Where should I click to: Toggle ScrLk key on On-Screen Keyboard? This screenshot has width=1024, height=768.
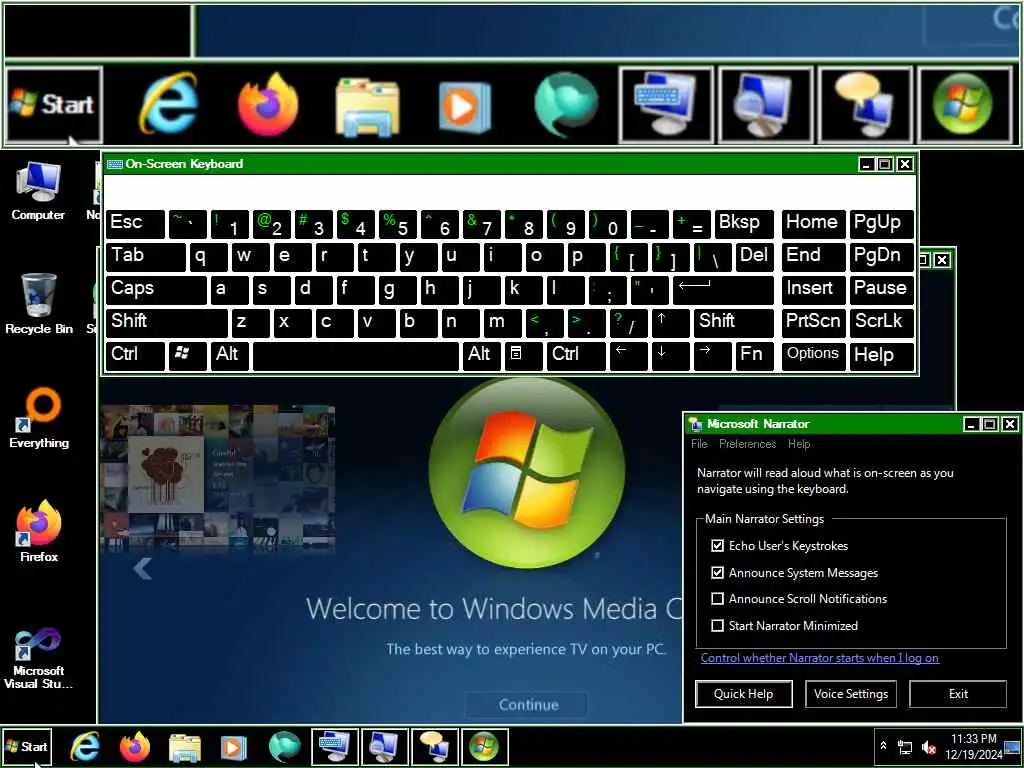(x=882, y=323)
